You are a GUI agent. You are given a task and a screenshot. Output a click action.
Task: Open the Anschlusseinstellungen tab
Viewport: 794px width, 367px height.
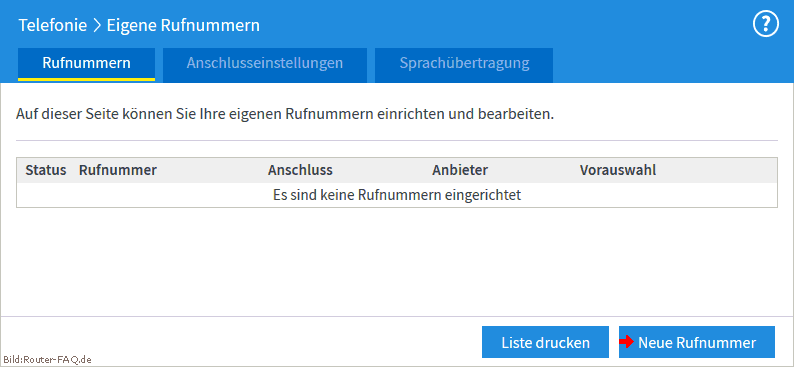point(264,64)
